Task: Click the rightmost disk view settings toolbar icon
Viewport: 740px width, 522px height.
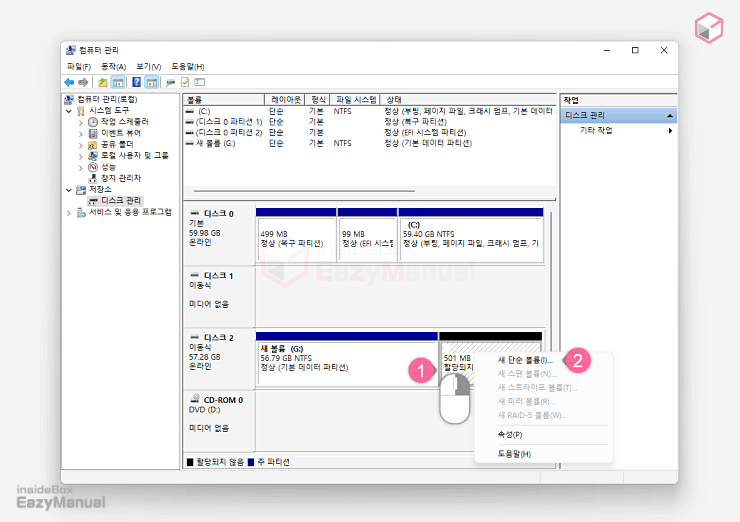Action: [200, 83]
